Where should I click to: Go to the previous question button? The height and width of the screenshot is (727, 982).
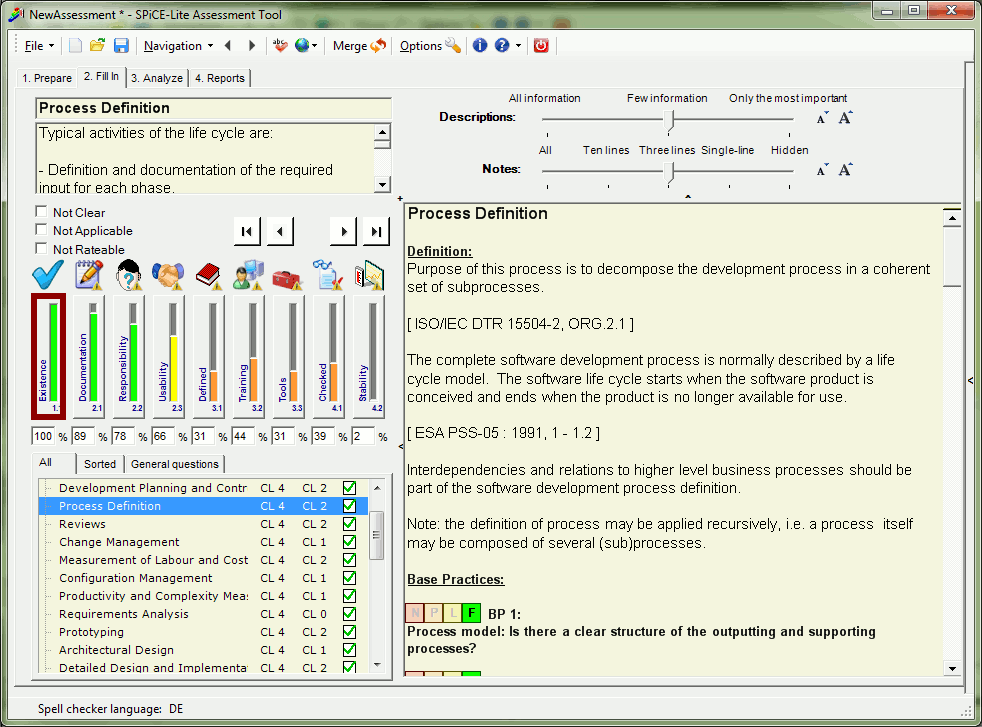(280, 232)
